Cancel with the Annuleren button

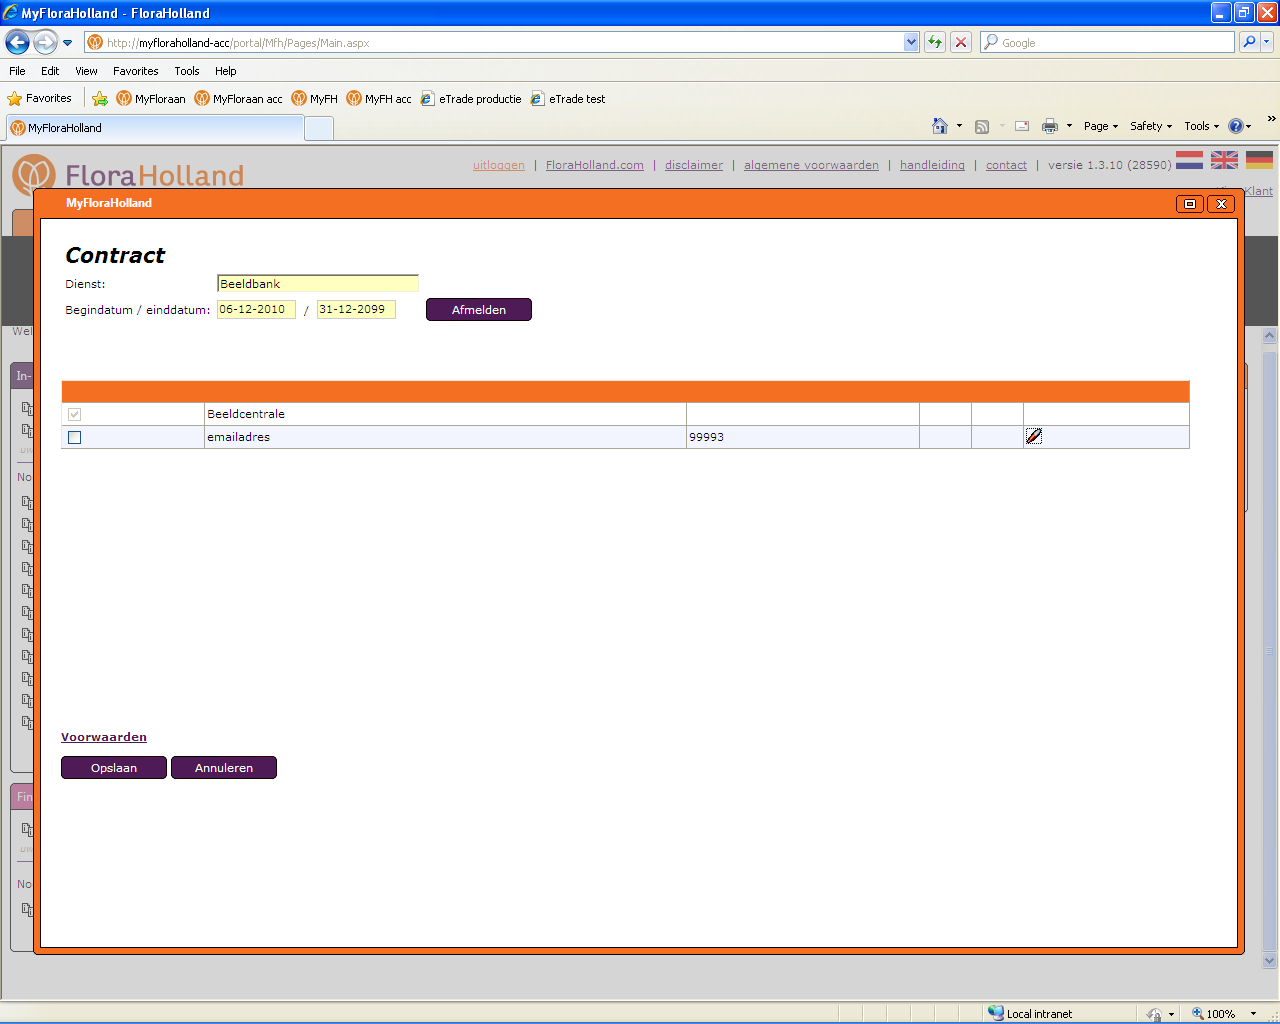pyautogui.click(x=224, y=768)
